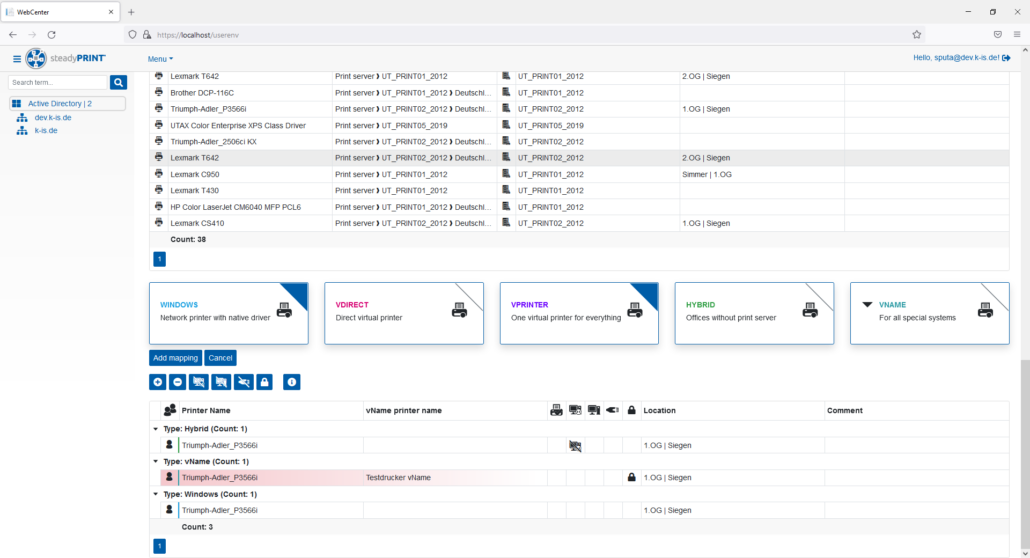Click the third toolbar icon, crossed-out network monitor

(198, 382)
